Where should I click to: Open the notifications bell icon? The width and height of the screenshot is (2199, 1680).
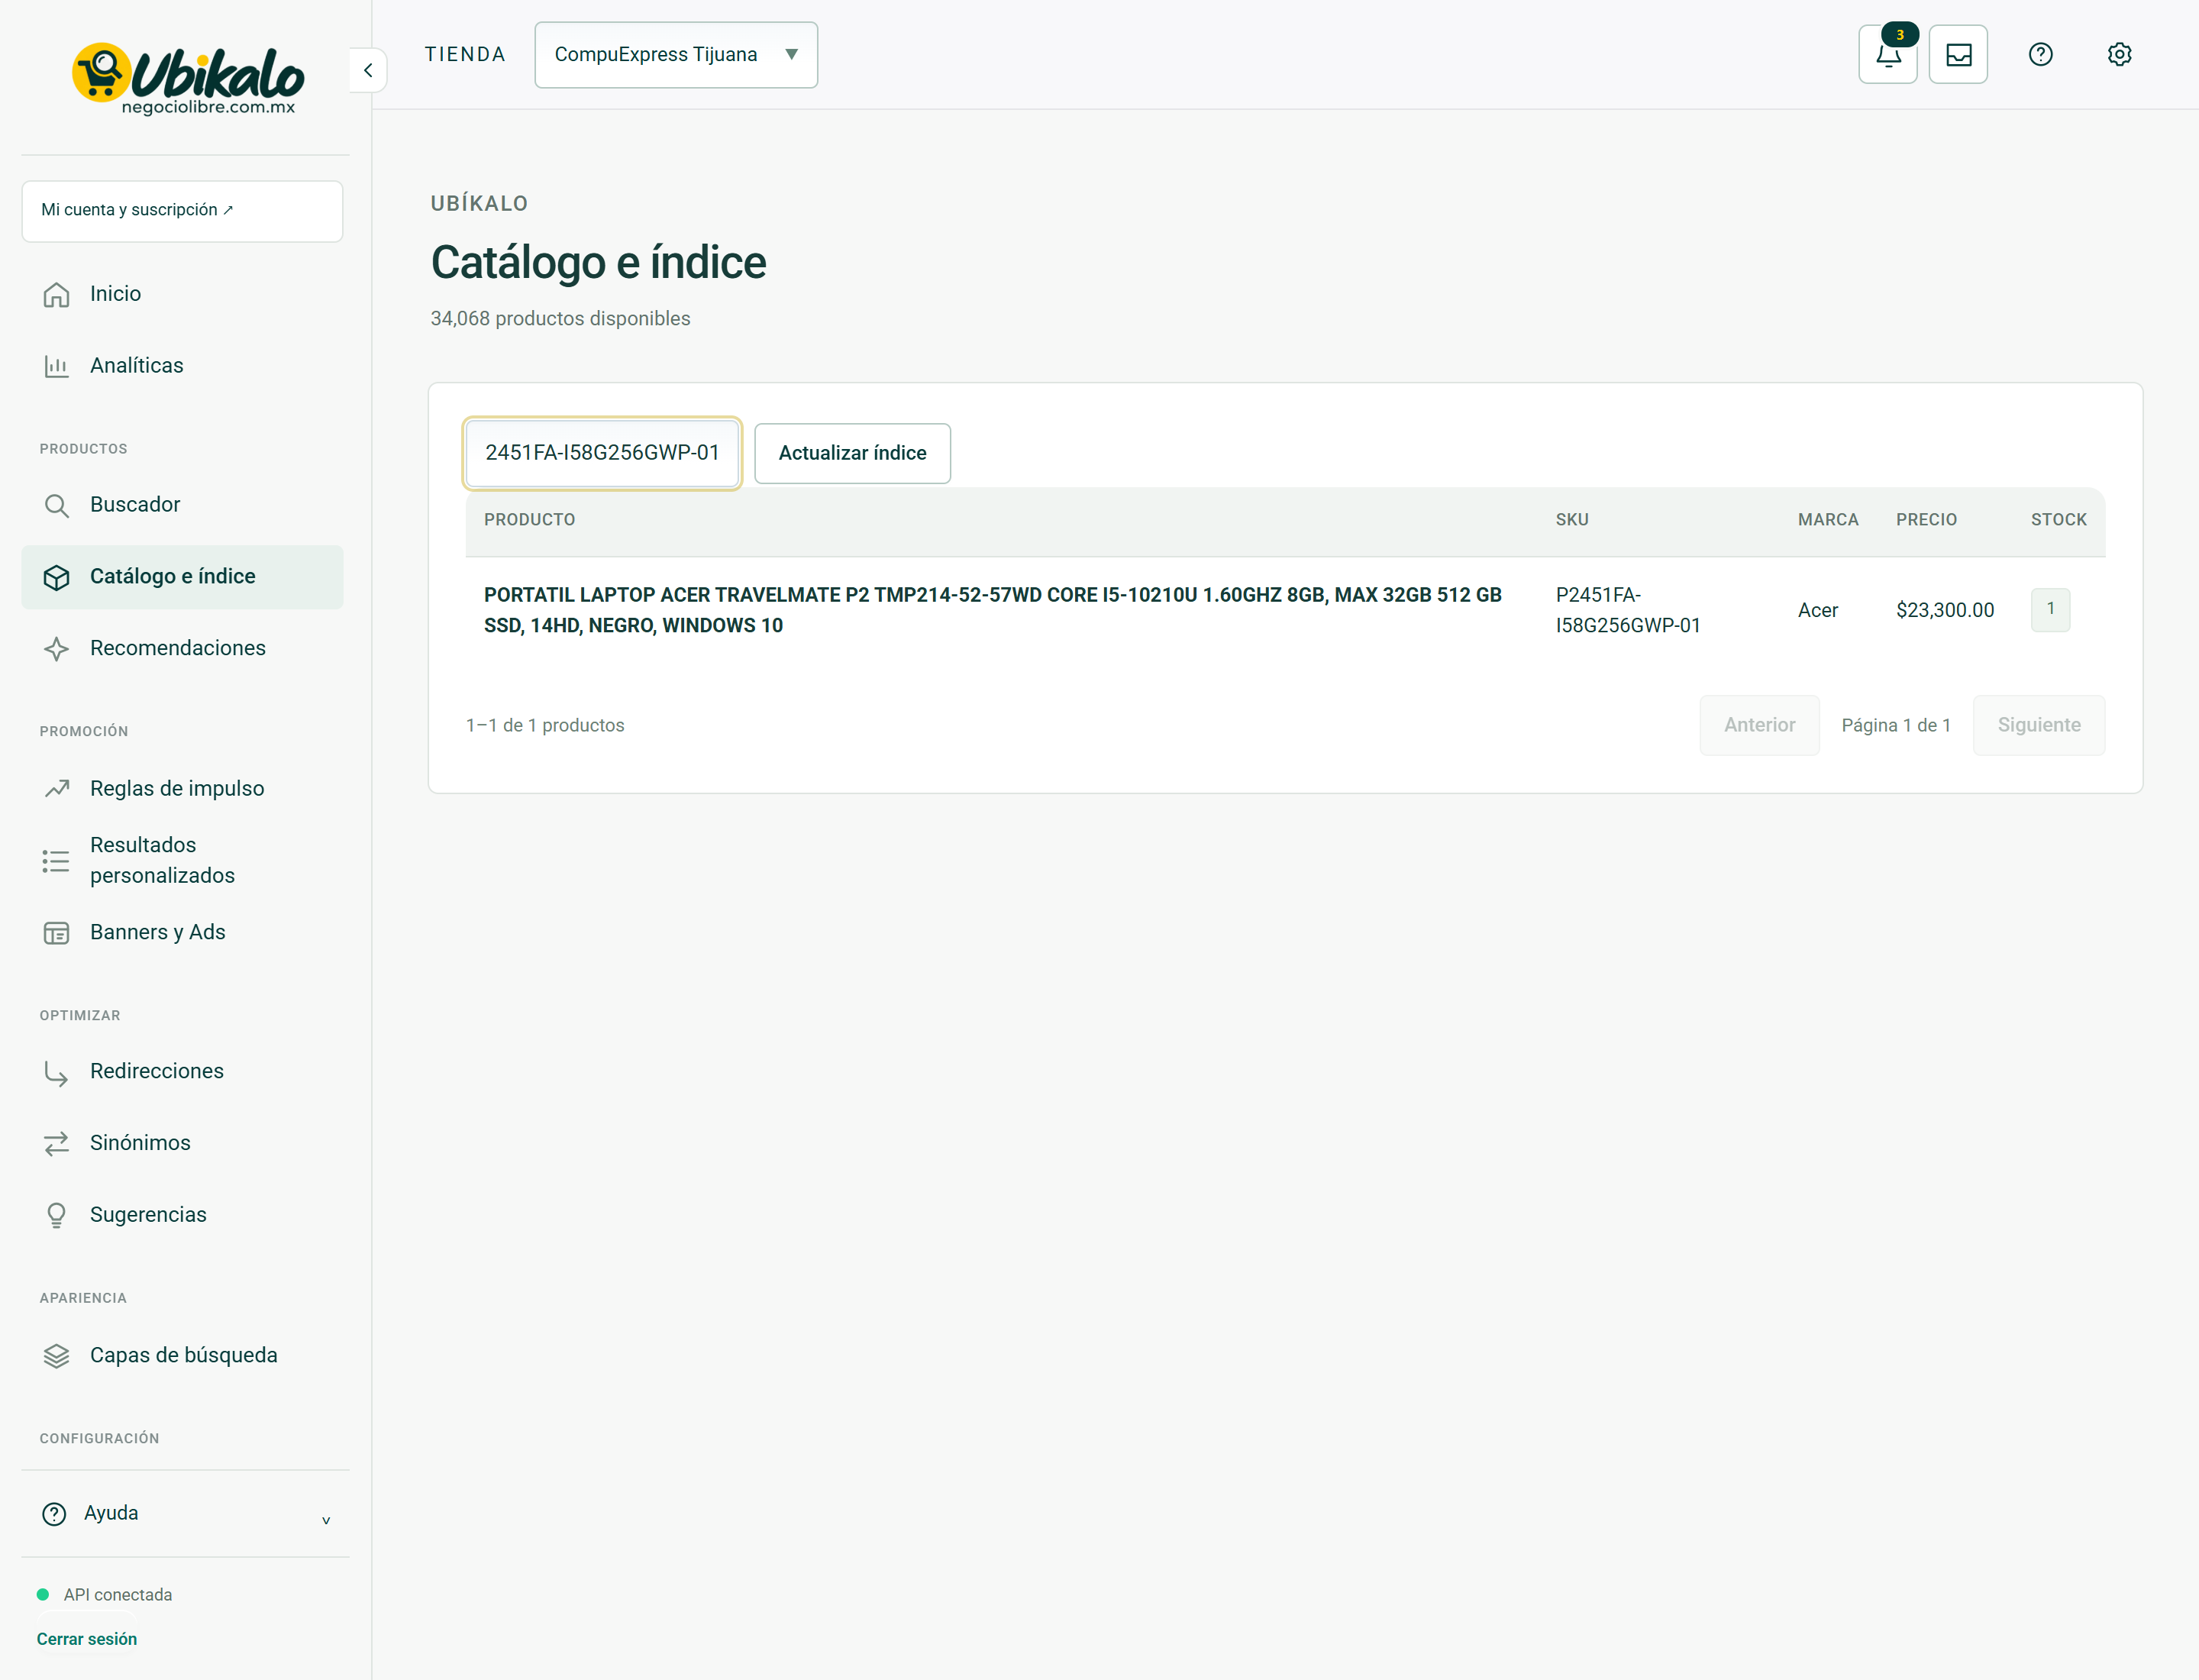[1887, 54]
